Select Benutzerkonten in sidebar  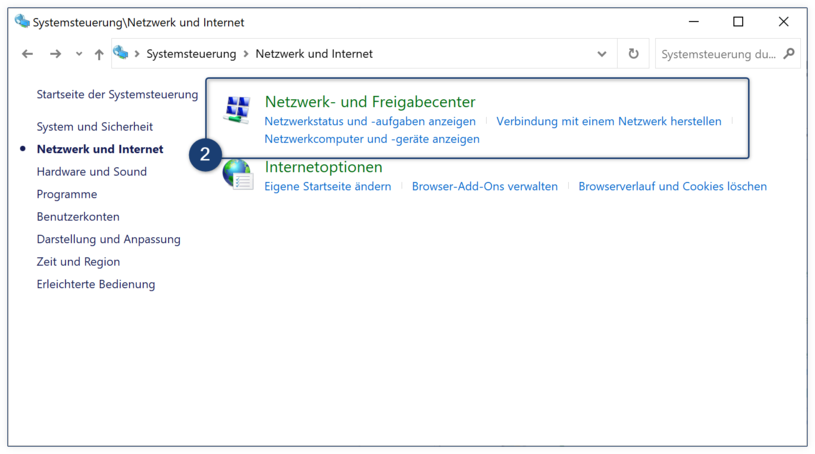point(78,216)
